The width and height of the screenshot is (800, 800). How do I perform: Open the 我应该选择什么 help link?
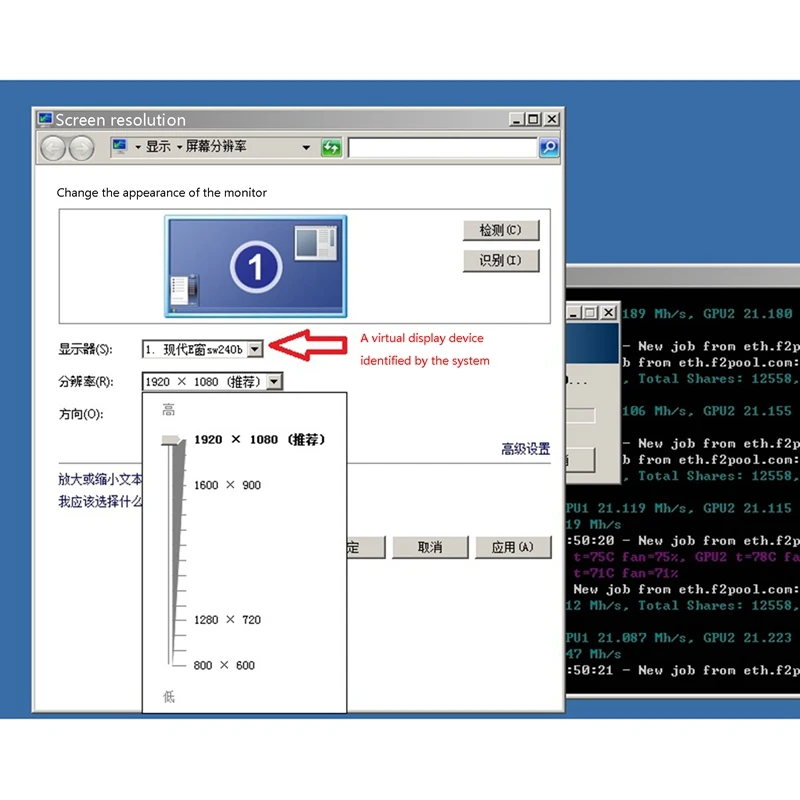(x=100, y=502)
